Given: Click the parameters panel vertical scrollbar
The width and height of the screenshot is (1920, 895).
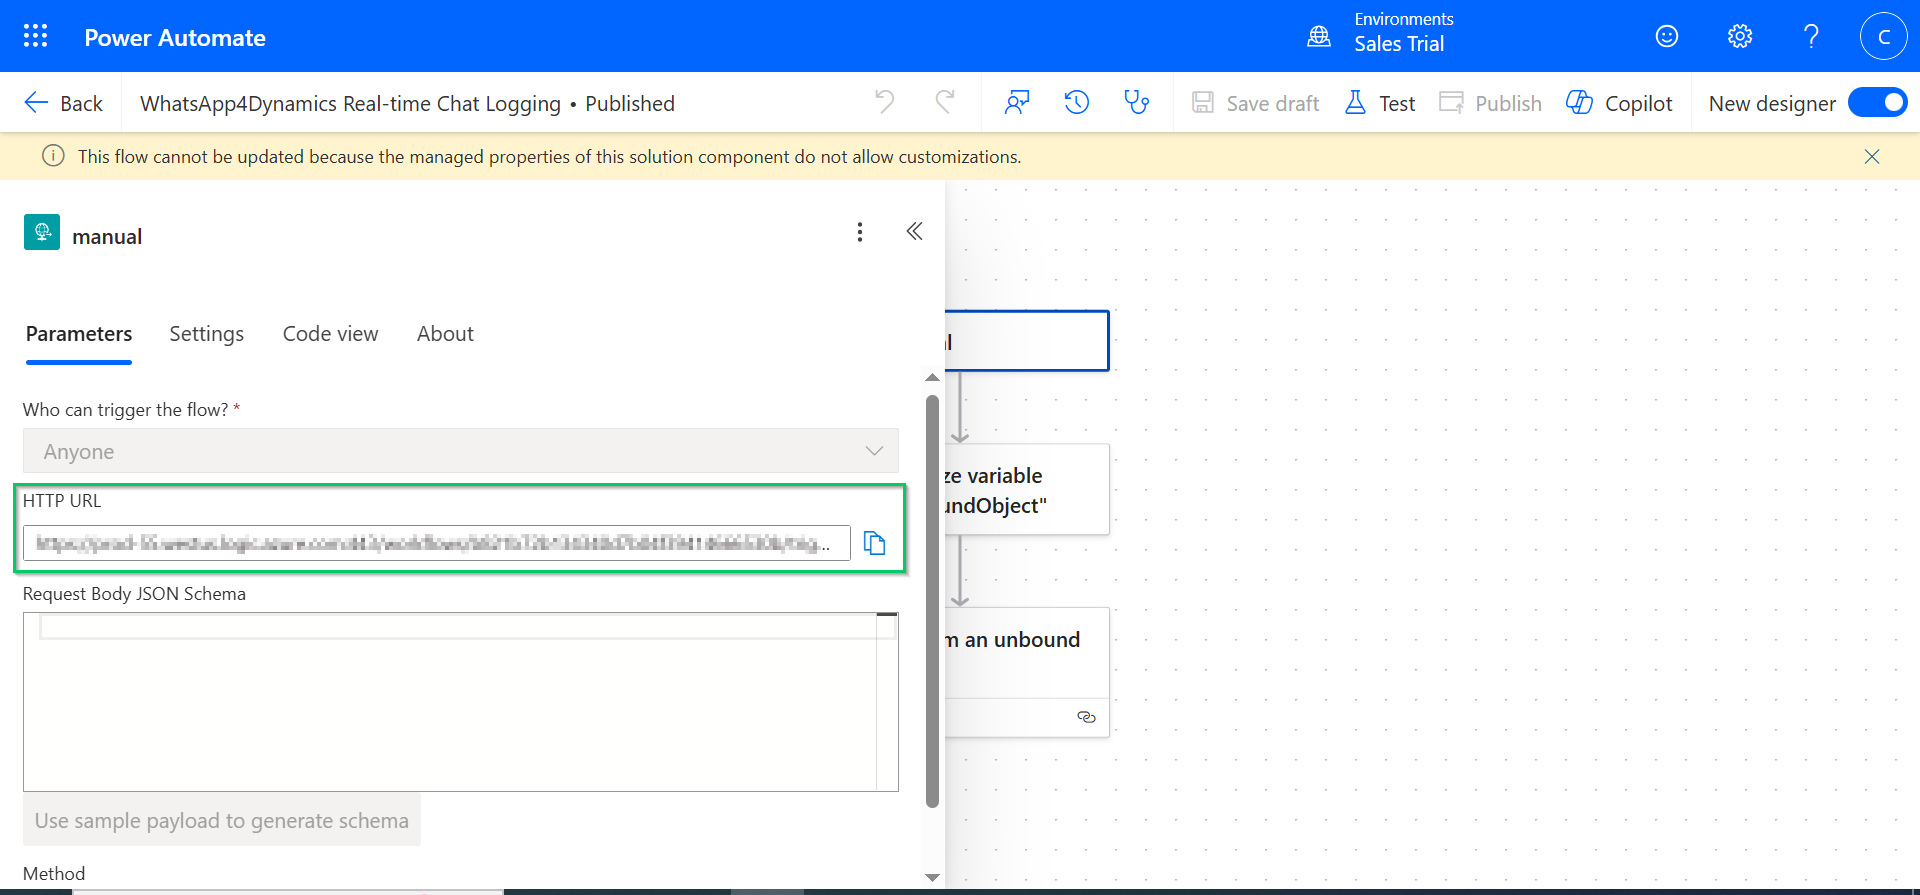Looking at the screenshot, I should (x=932, y=600).
